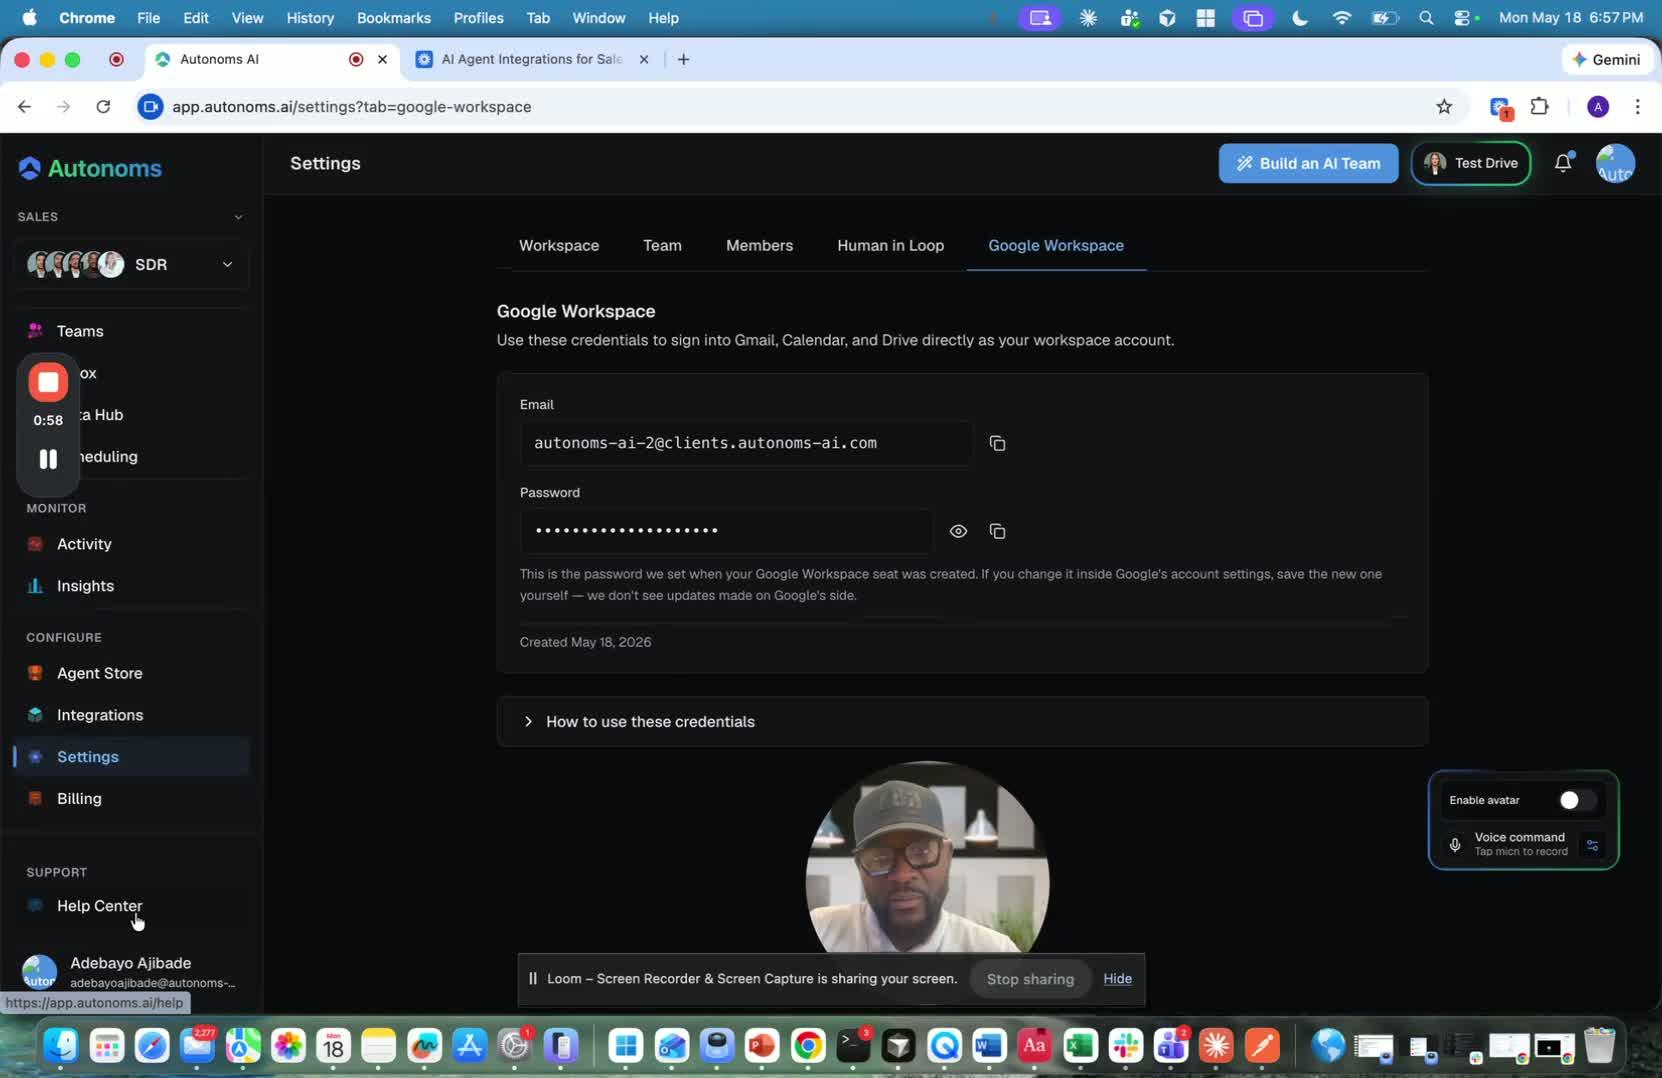Select the Google Workspace tab
This screenshot has height=1078, width=1662.
pos(1056,245)
